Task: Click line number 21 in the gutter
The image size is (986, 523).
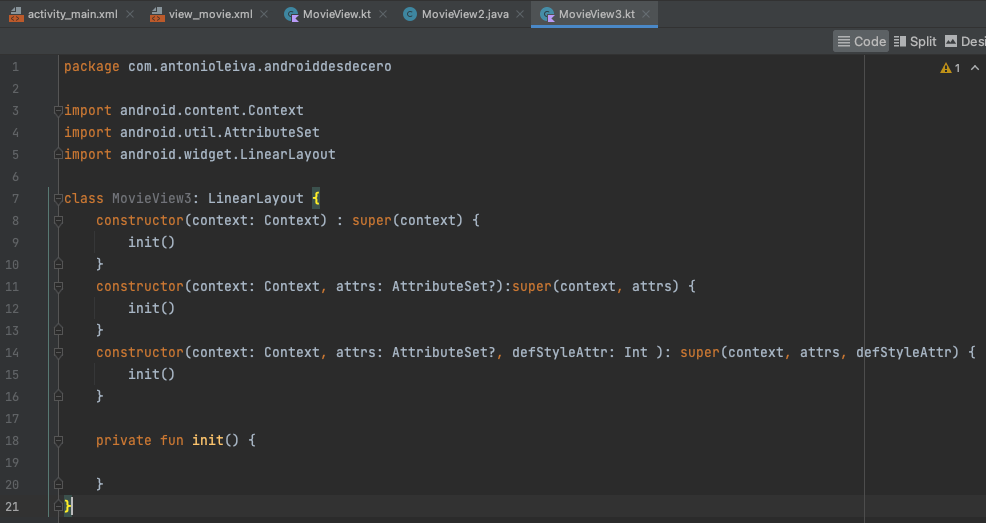Action: (12, 507)
